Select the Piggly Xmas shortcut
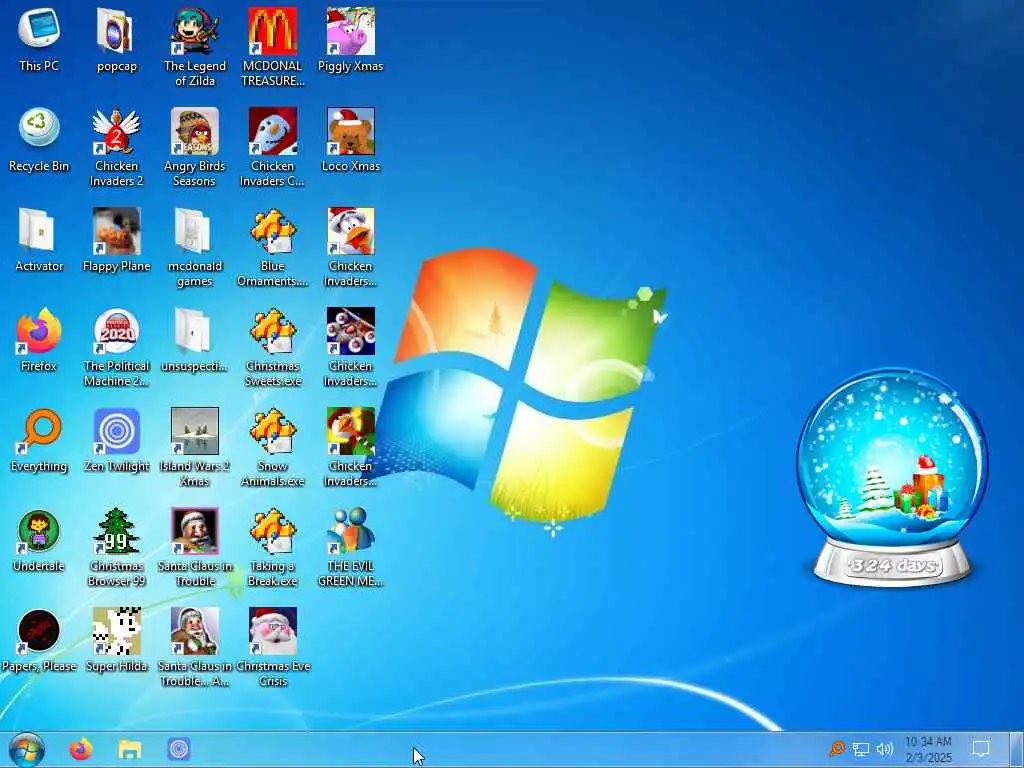This screenshot has width=1024, height=768. click(351, 40)
